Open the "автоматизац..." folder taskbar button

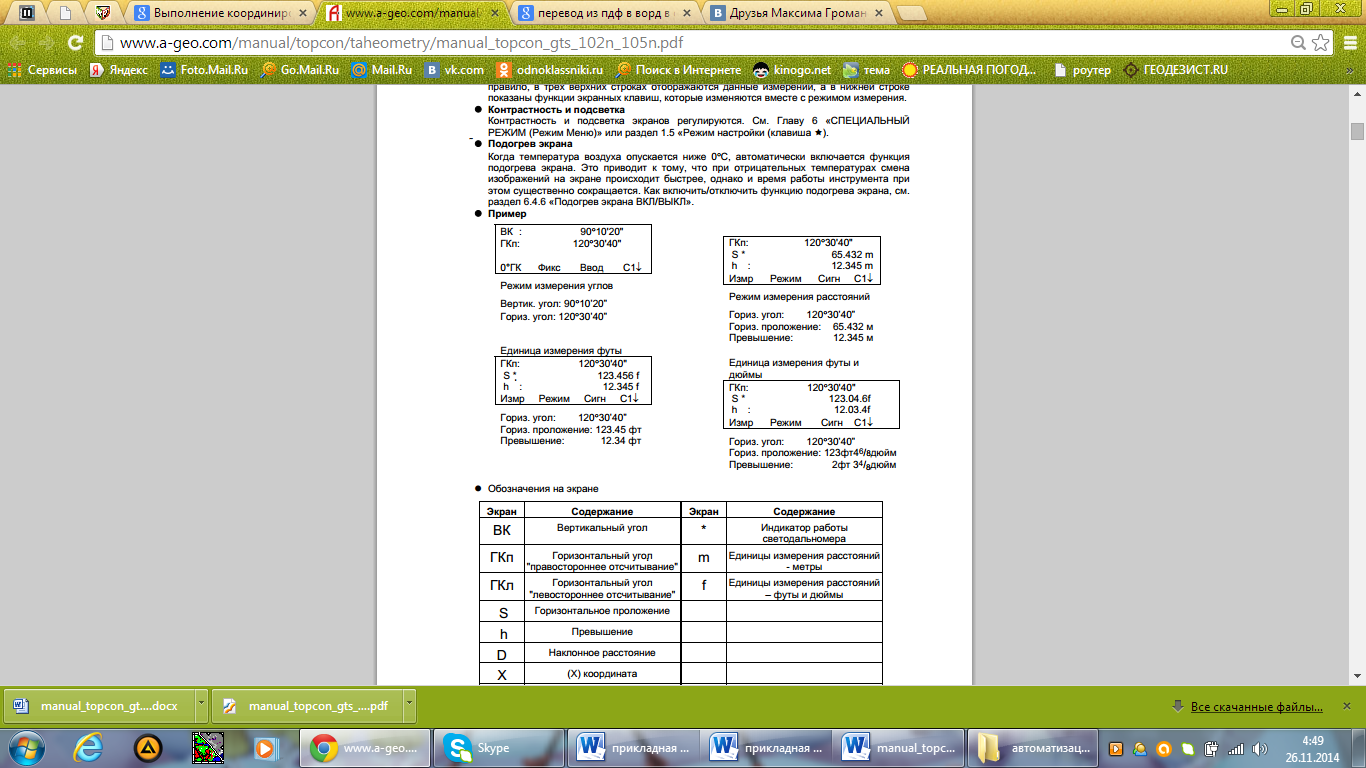point(1034,747)
